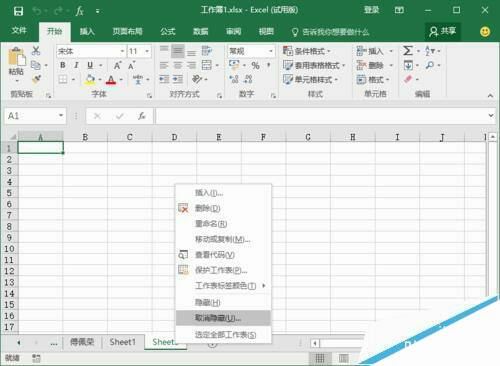This screenshot has width=500, height=366.
Task: Choose 重命名(R) from context menu
Action: 223,224
